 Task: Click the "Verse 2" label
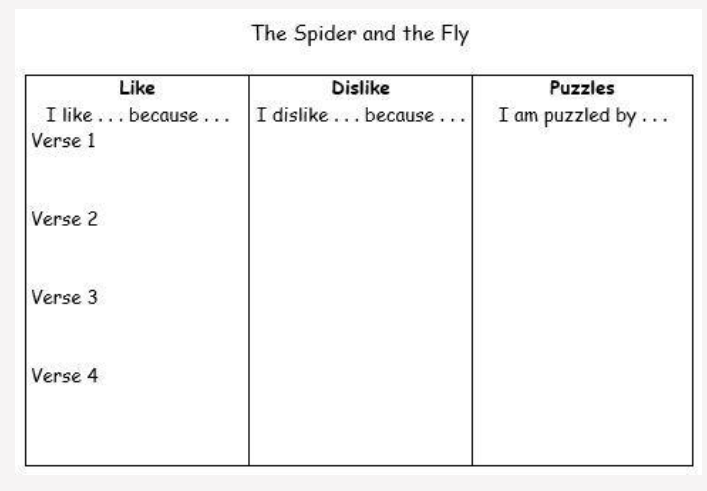click(x=64, y=219)
